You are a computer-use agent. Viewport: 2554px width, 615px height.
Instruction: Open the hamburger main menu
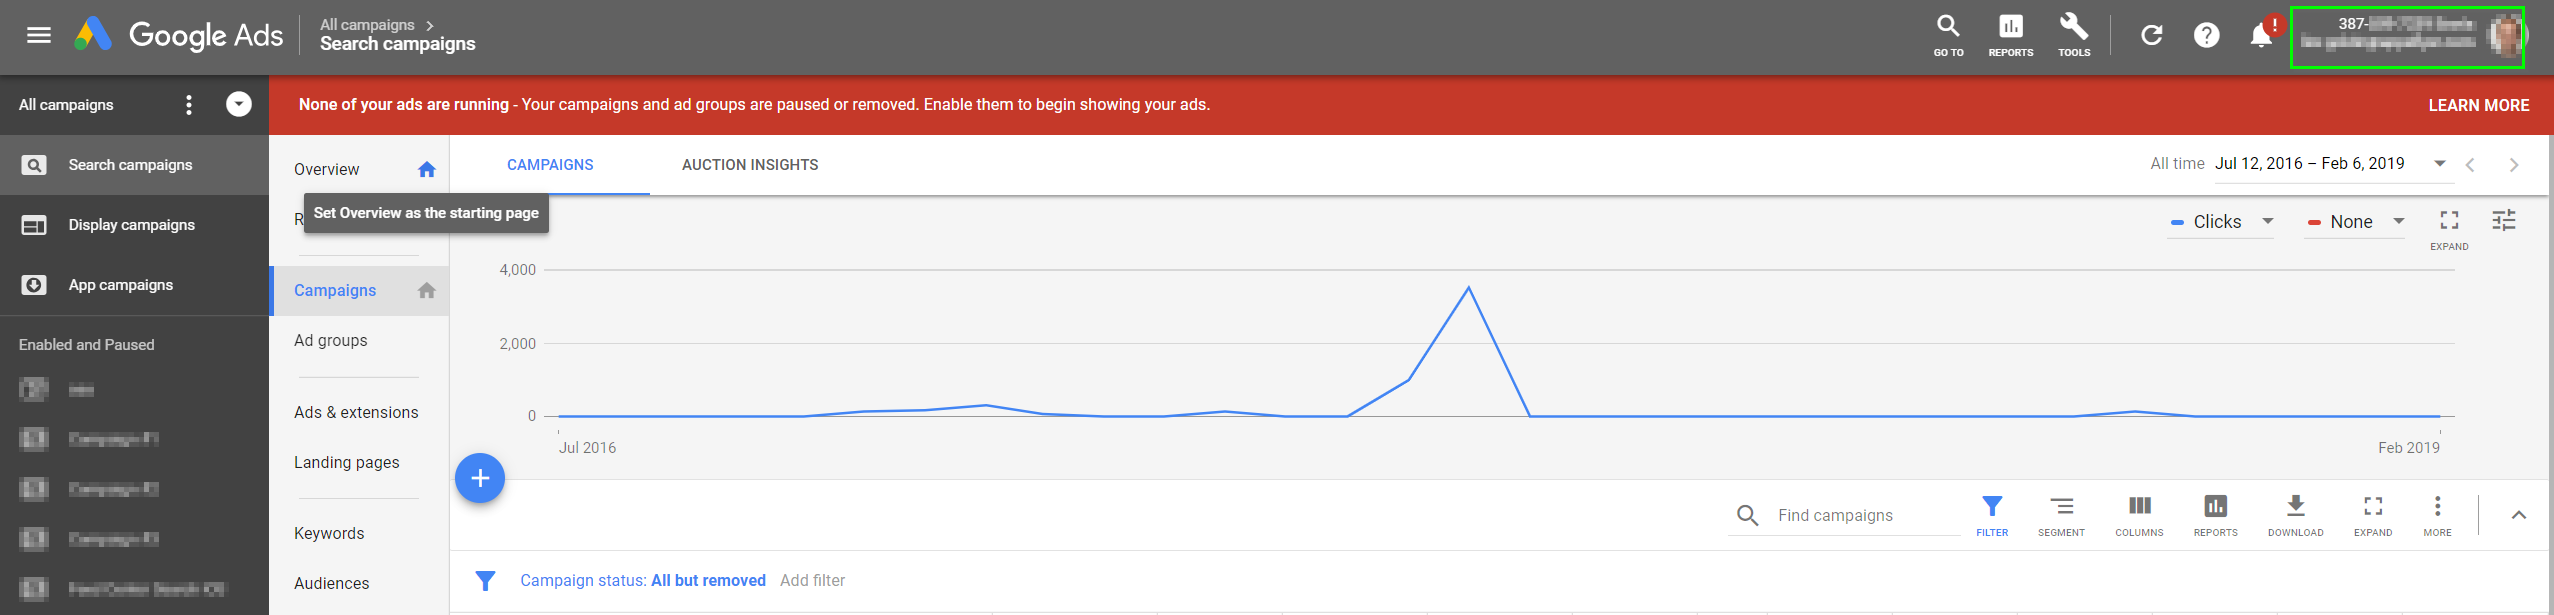pos(39,36)
